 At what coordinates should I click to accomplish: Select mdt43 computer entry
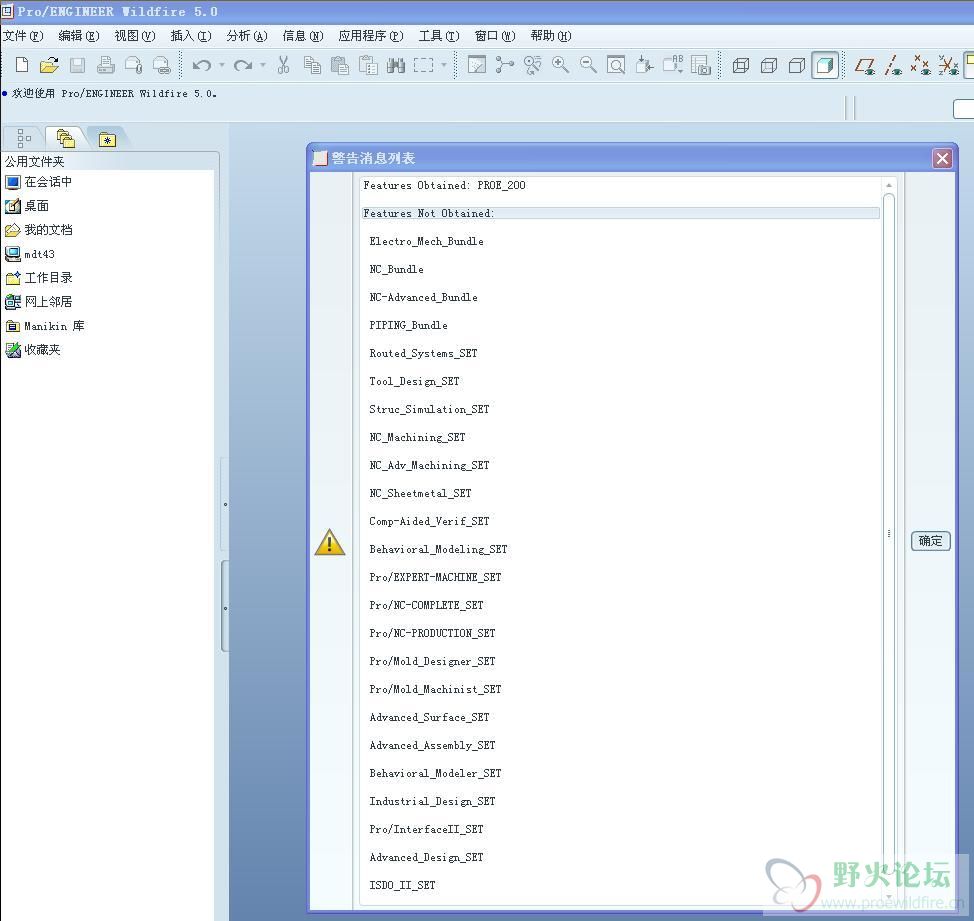pyautogui.click(x=30, y=254)
